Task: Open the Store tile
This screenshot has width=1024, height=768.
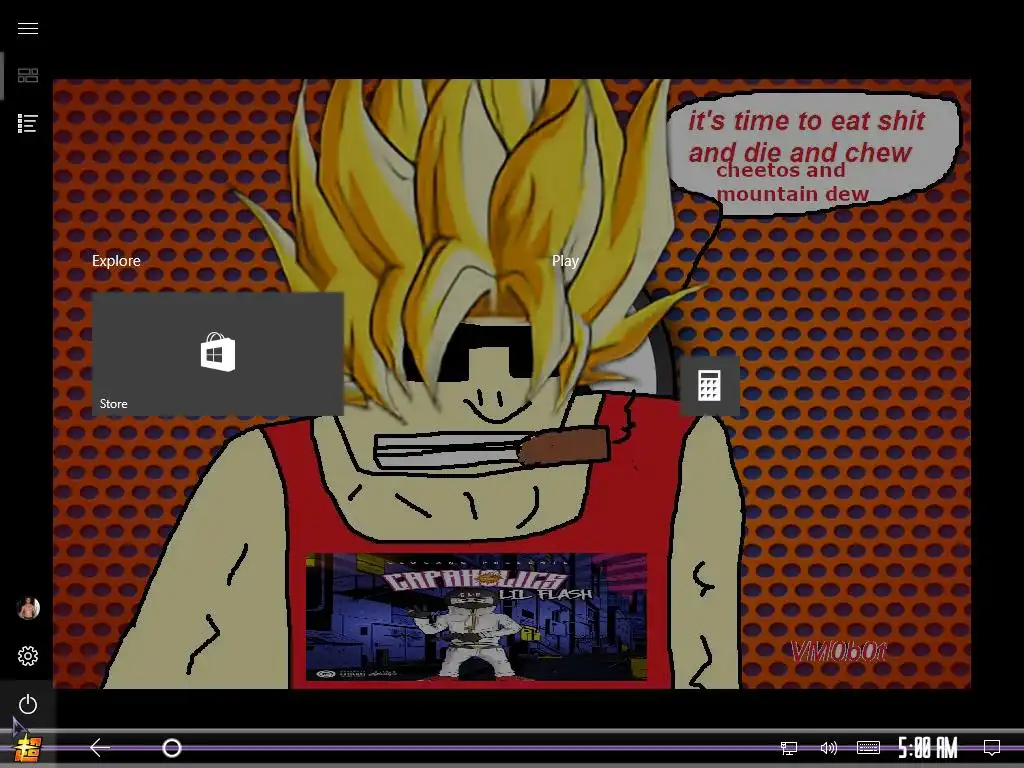Action: pyautogui.click(x=217, y=354)
